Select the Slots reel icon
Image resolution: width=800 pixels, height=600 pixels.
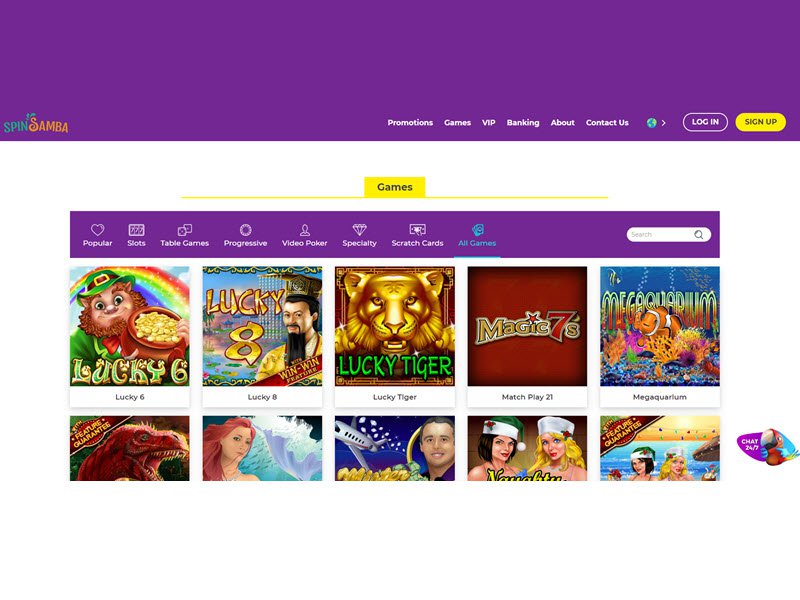click(x=136, y=230)
